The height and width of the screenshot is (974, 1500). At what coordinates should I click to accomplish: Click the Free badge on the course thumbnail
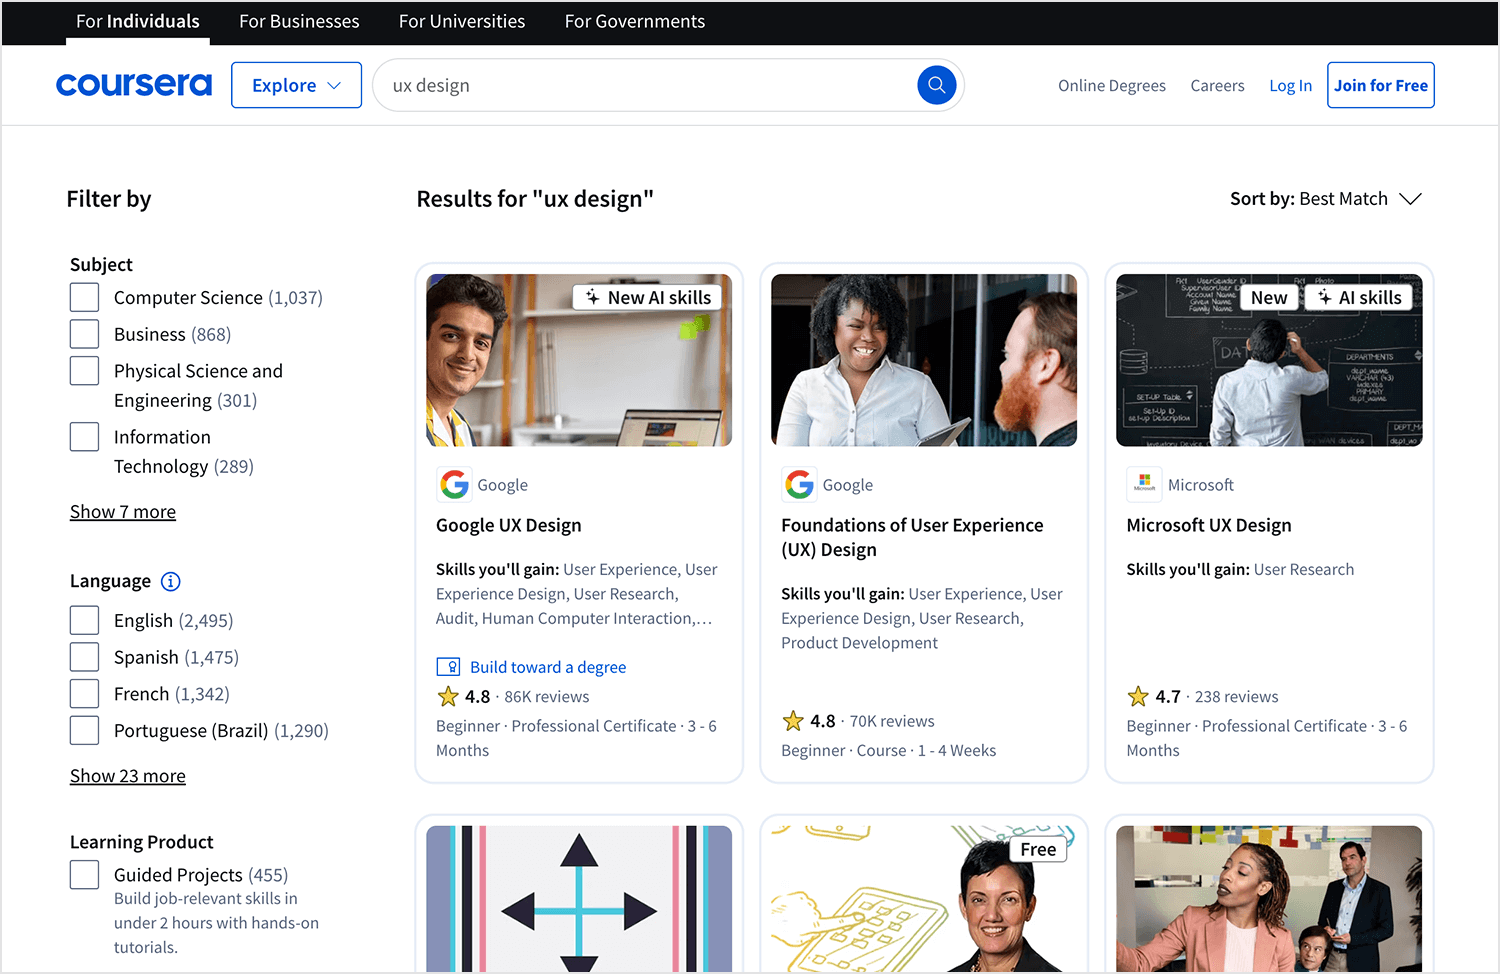tap(1038, 849)
